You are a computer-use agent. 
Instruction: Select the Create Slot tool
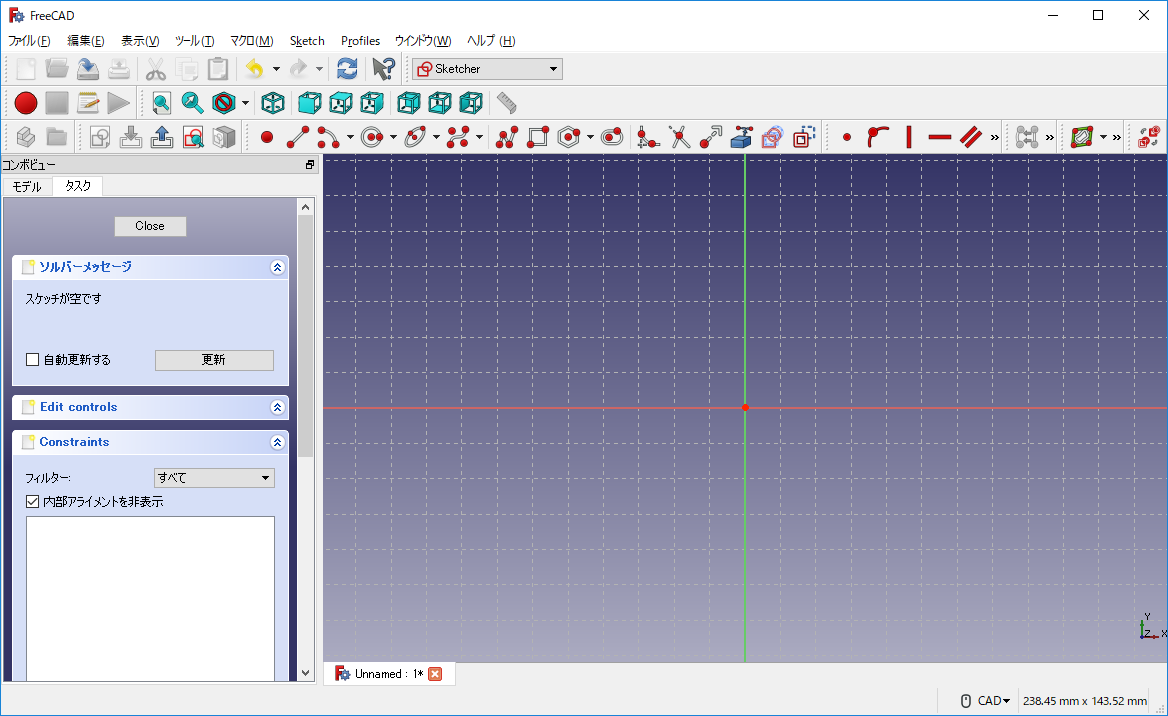[x=612, y=137]
